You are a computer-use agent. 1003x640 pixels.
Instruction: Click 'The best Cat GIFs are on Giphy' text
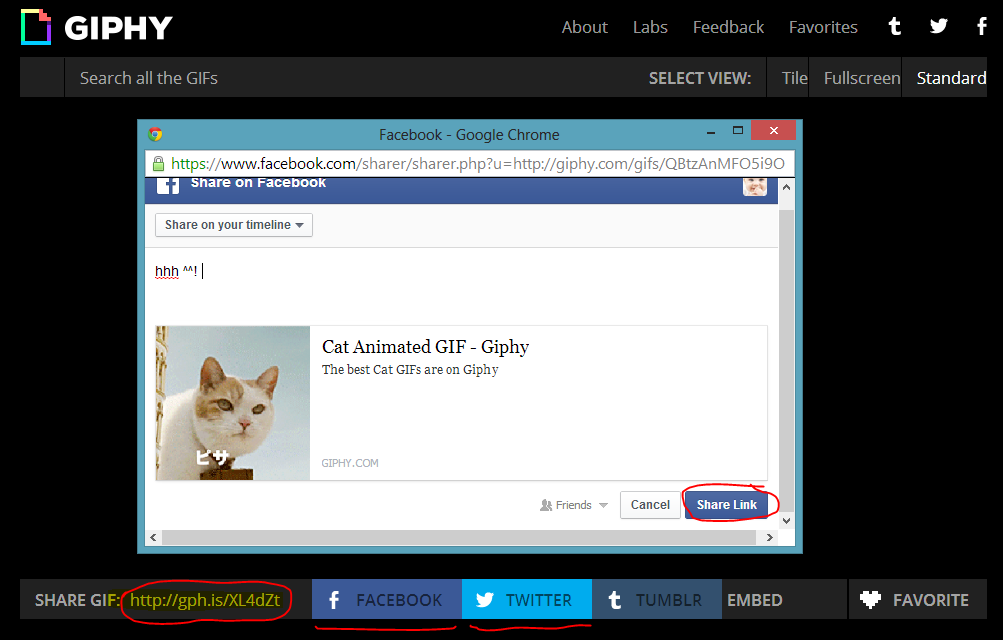point(410,370)
